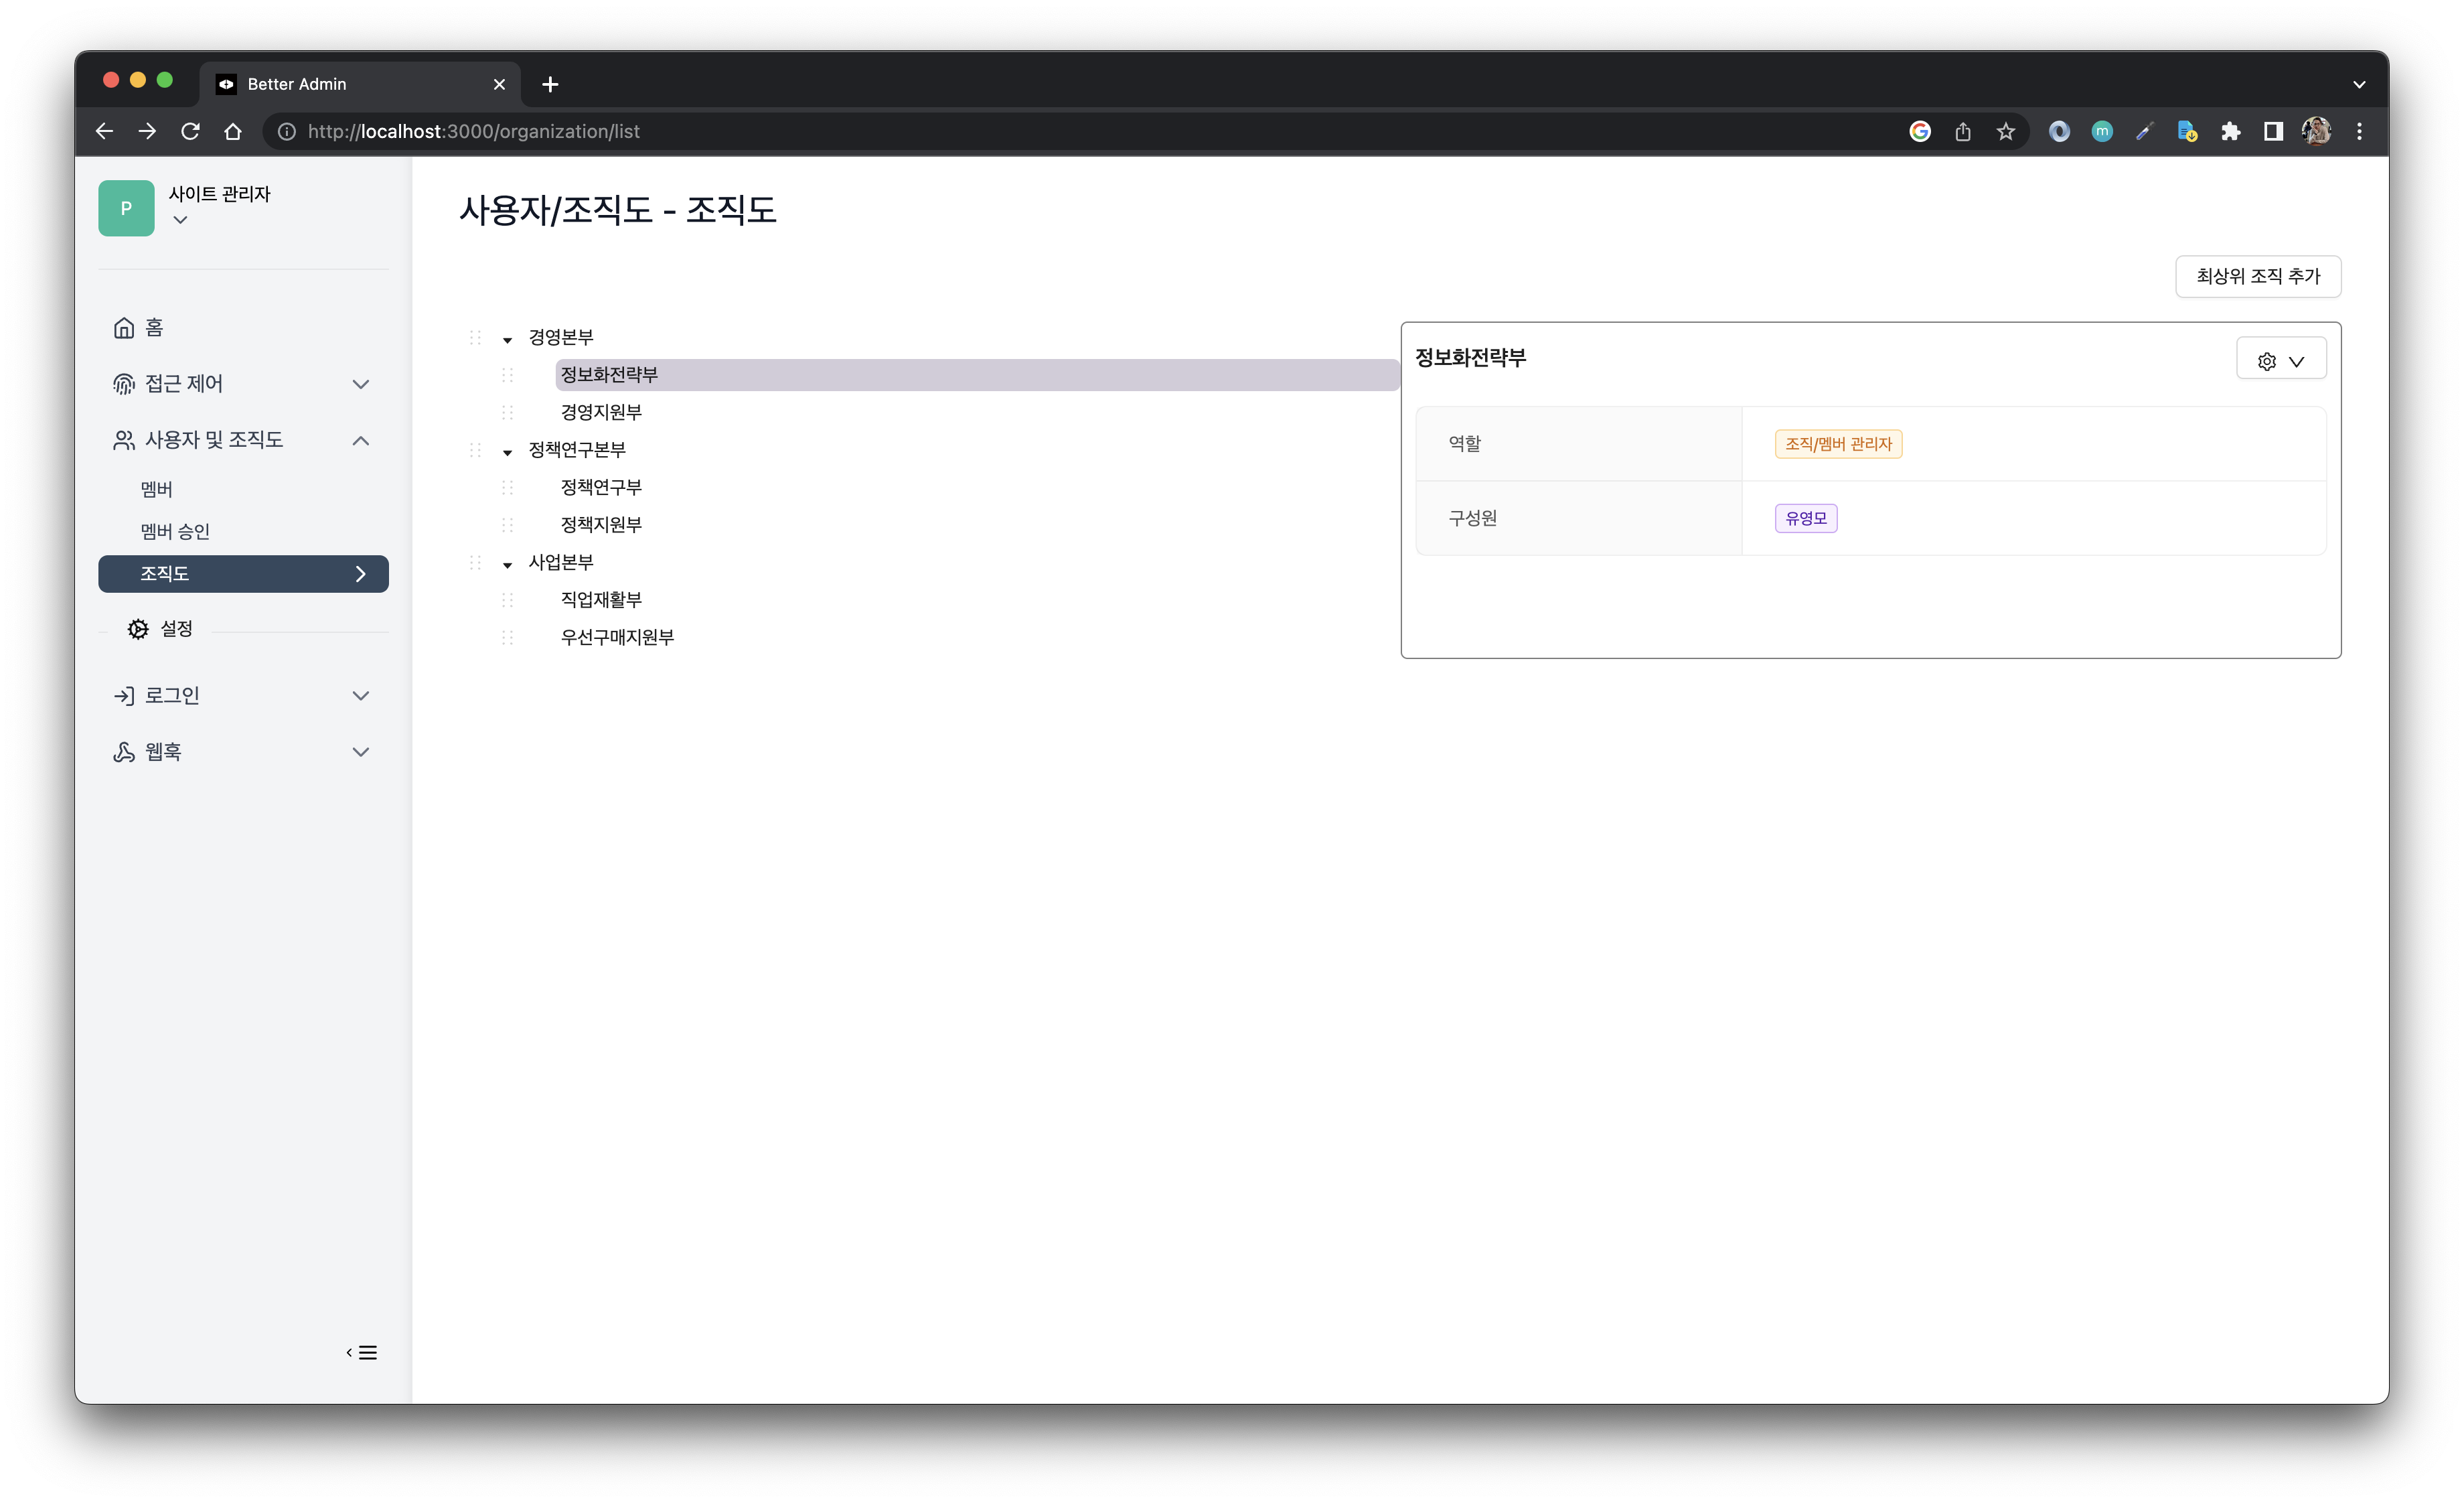Open the 정보화전략부 panel settings gear
The image size is (2464, 1503).
coord(2267,360)
